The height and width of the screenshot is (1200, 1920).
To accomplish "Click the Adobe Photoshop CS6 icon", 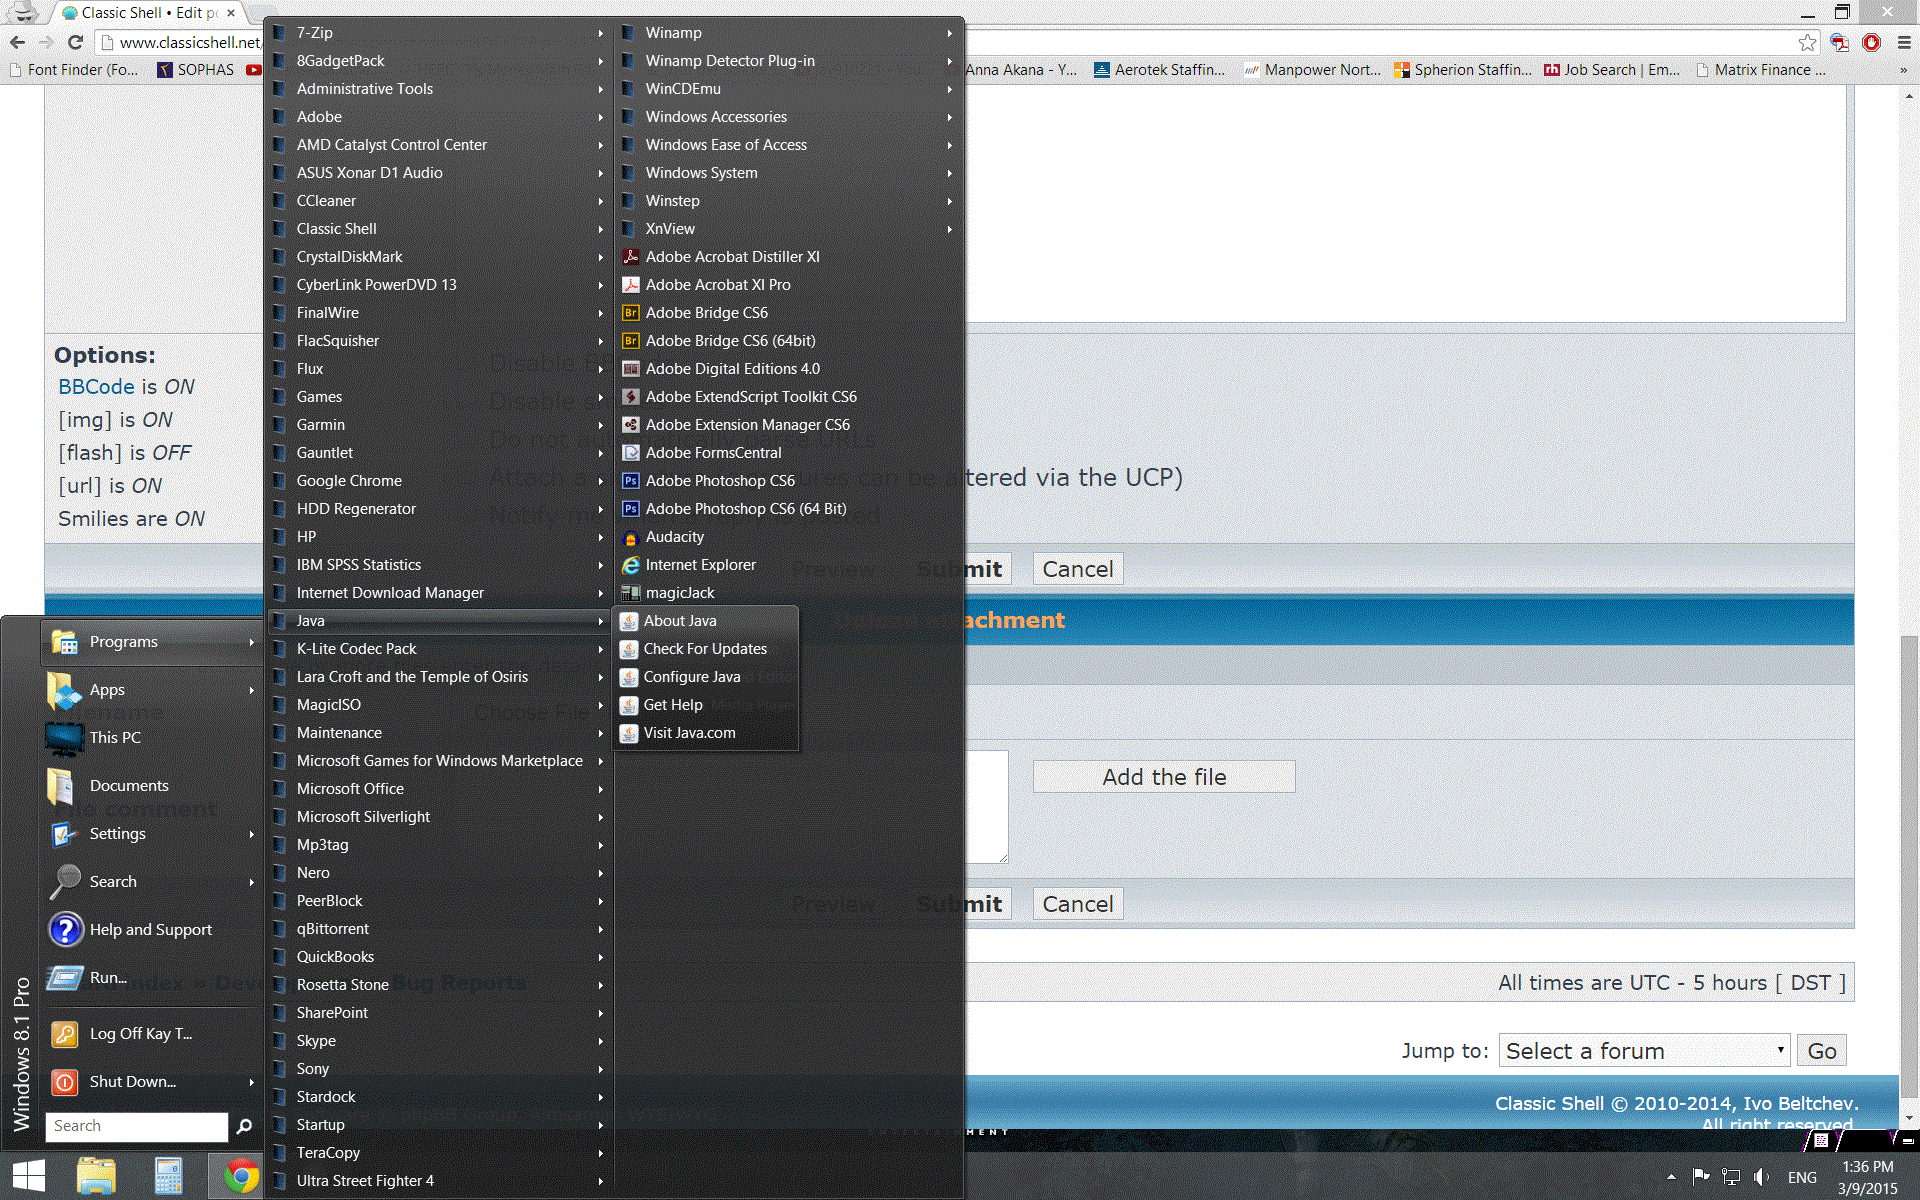I will (630, 481).
